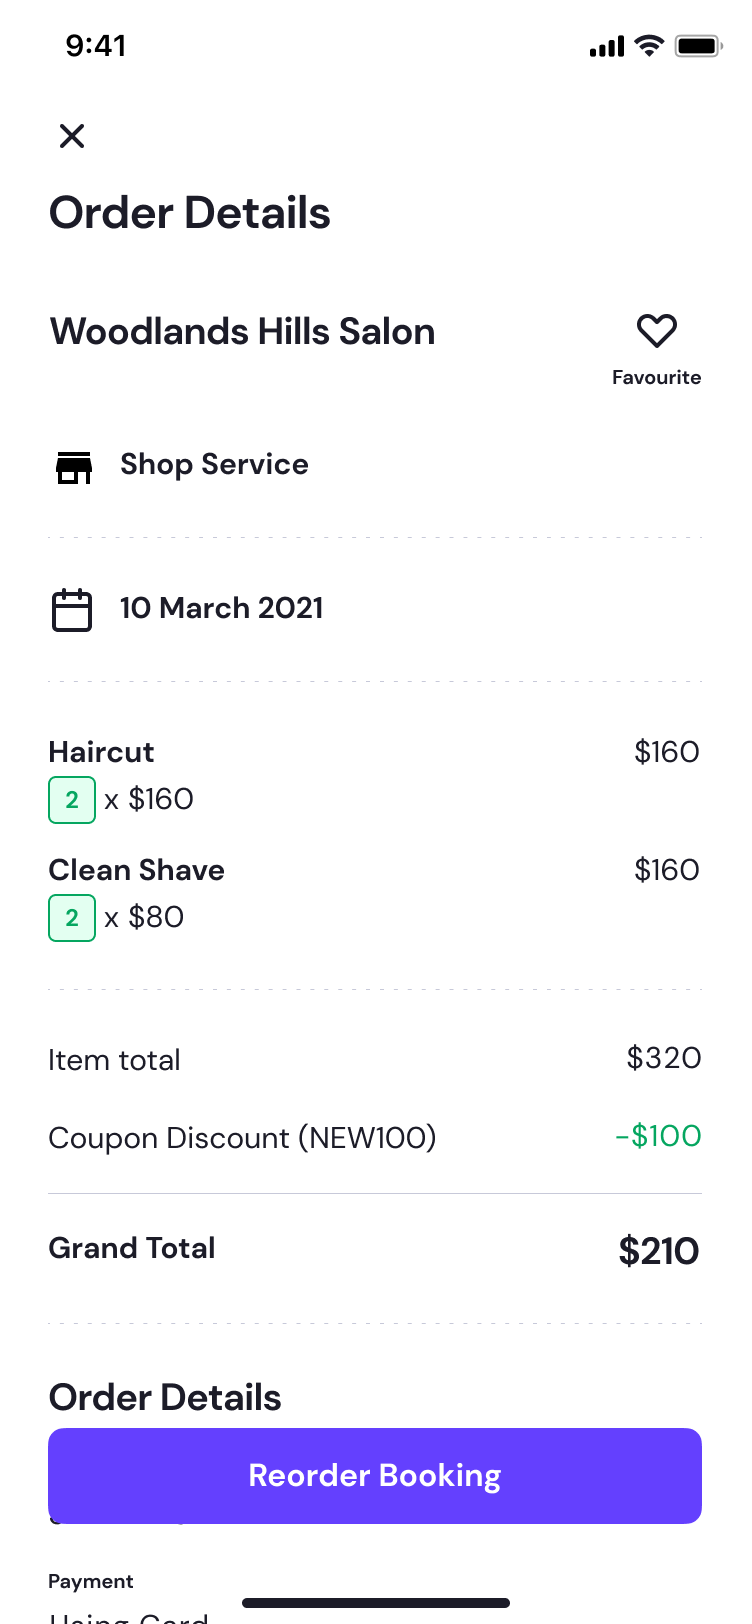
Task: Tap the Clean Shave quantity box
Action: pos(72,918)
